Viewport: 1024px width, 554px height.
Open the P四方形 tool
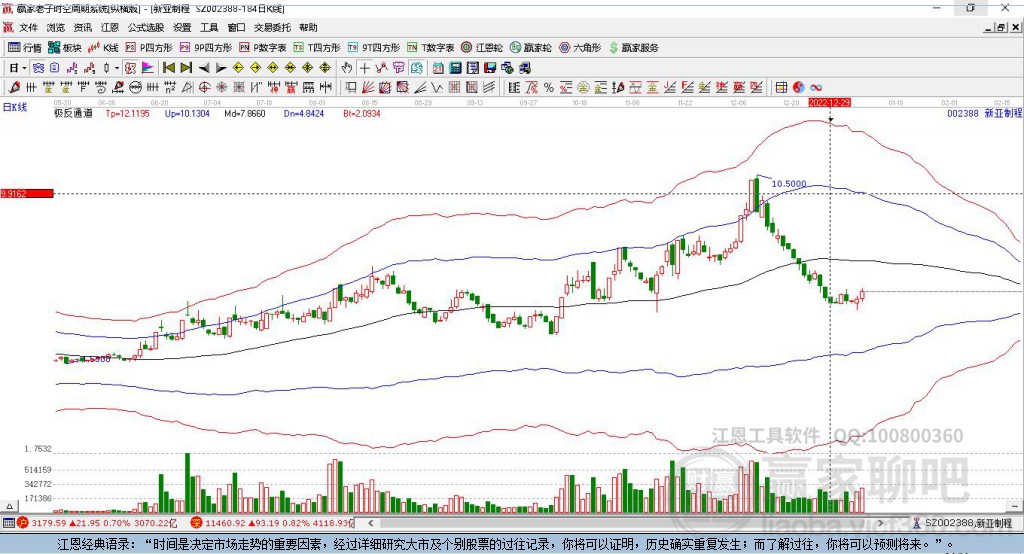(x=149, y=48)
